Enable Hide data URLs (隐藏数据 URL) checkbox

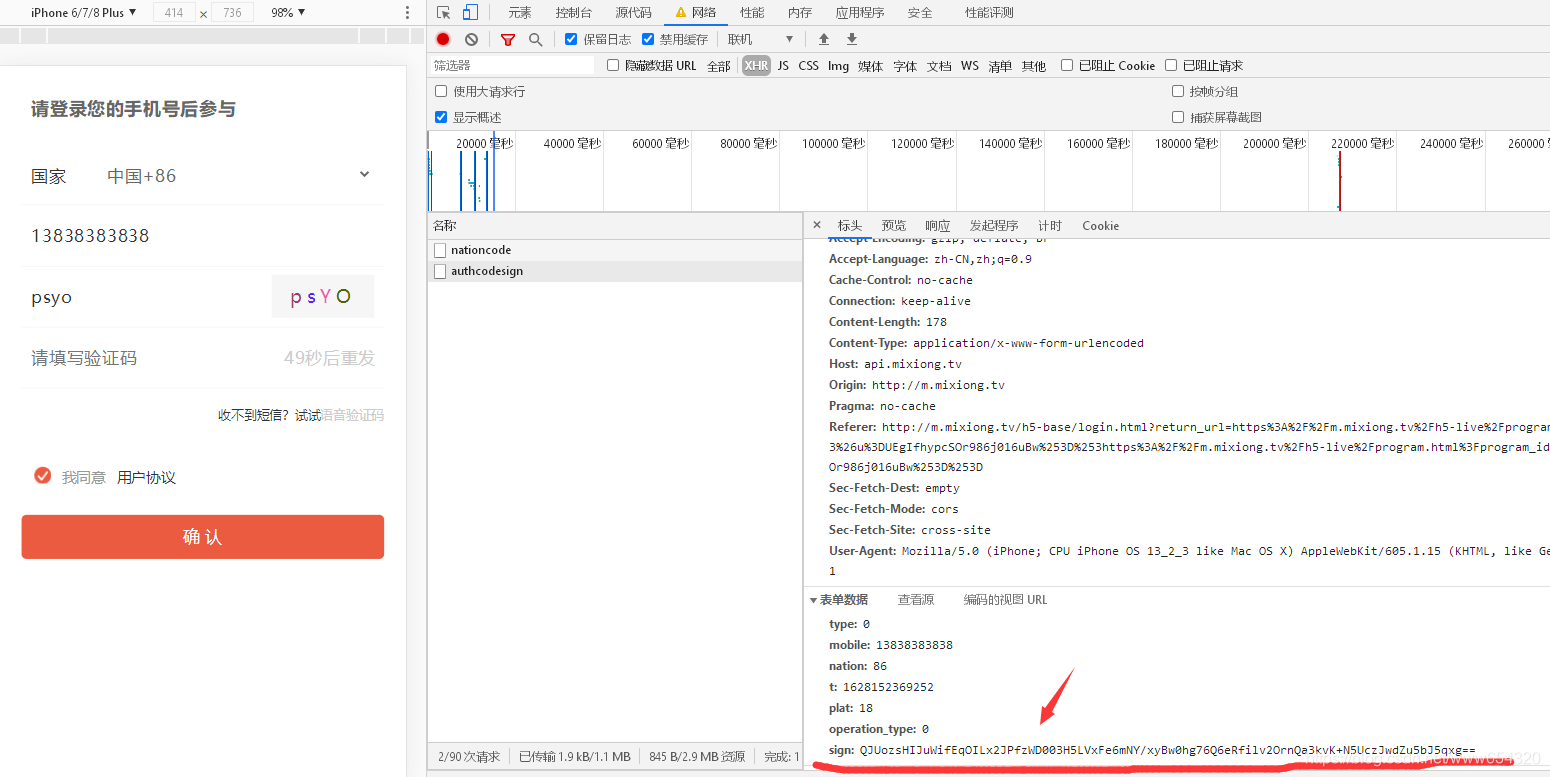click(614, 65)
